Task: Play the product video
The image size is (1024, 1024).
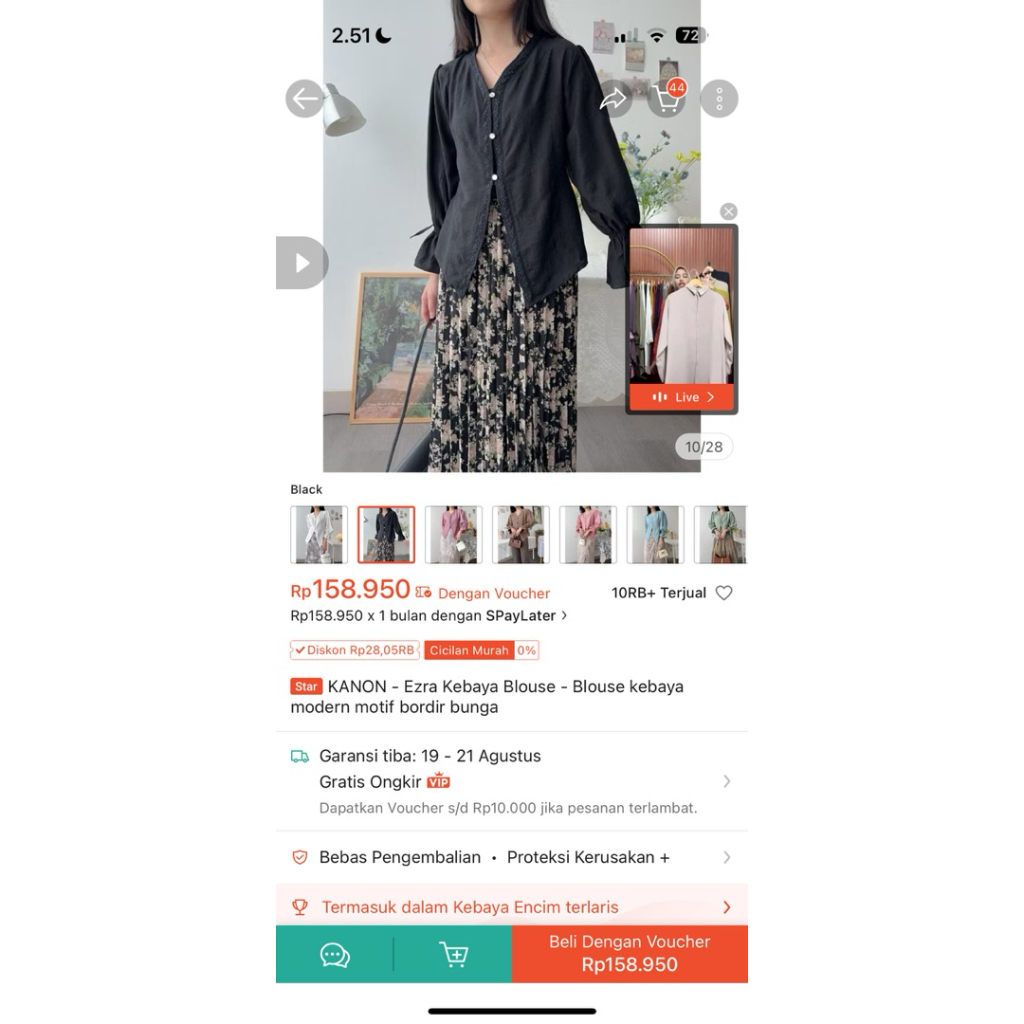Action: pyautogui.click(x=302, y=263)
